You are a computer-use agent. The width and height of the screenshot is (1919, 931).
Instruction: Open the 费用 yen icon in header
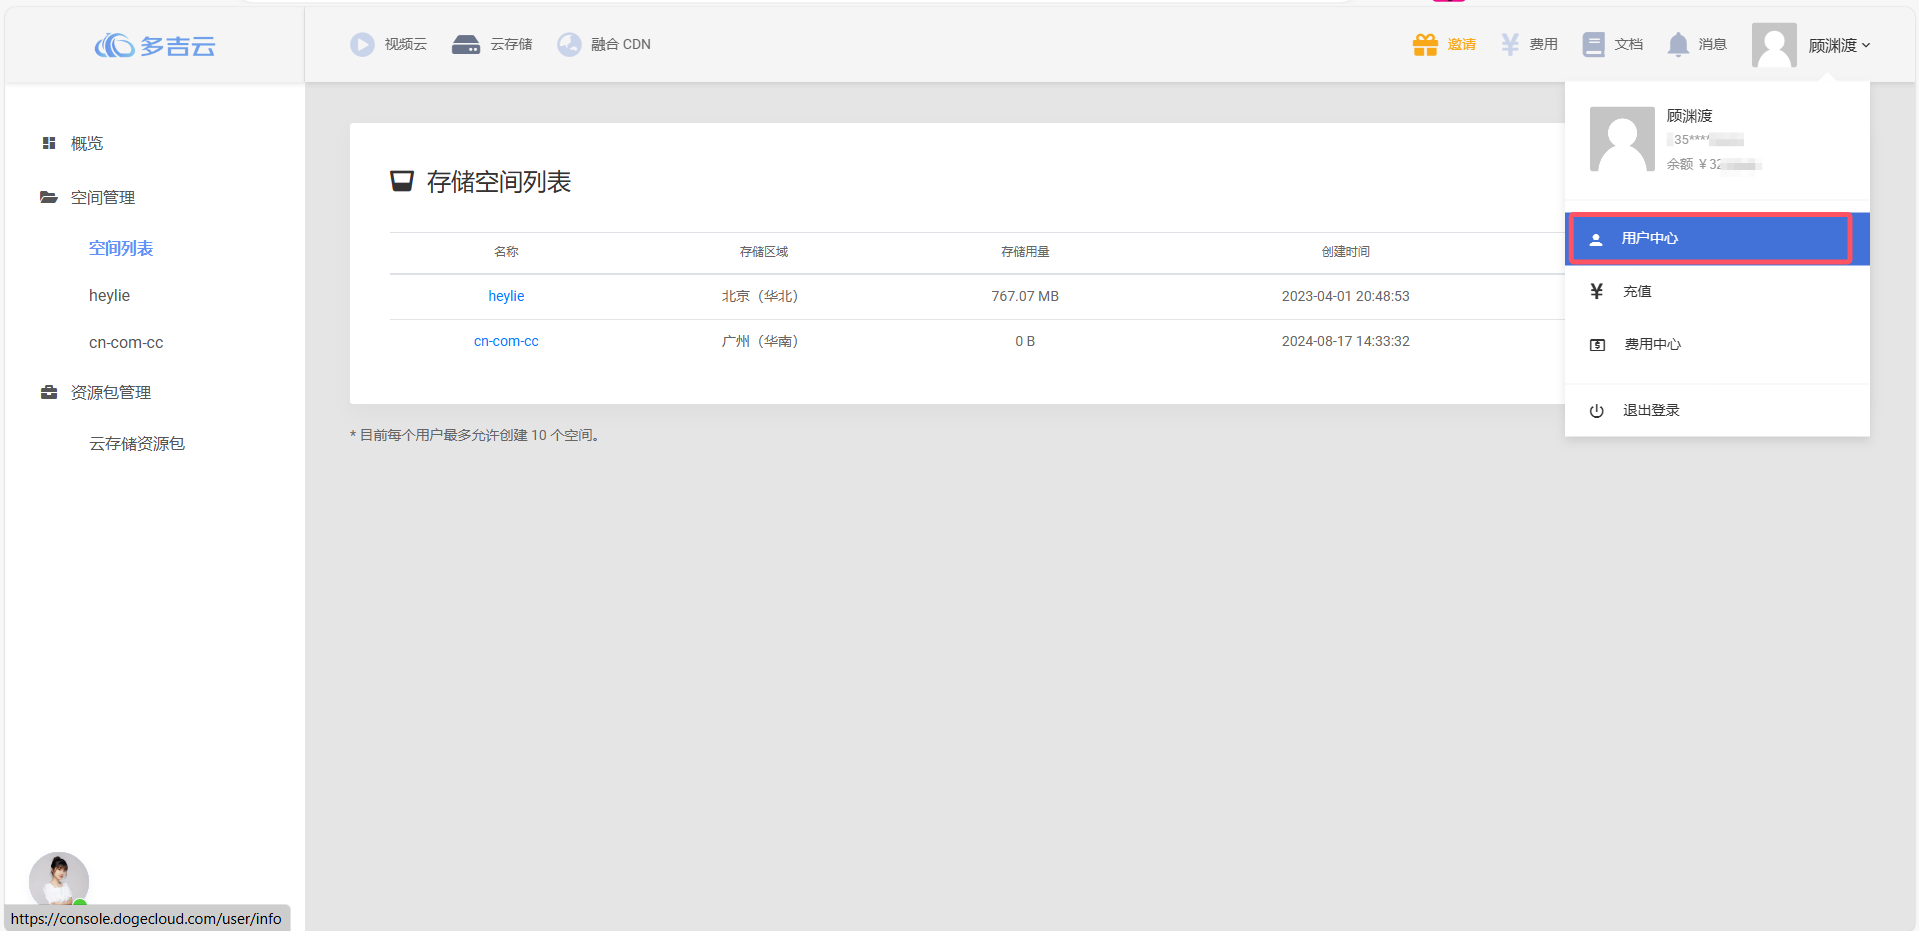pos(1510,44)
